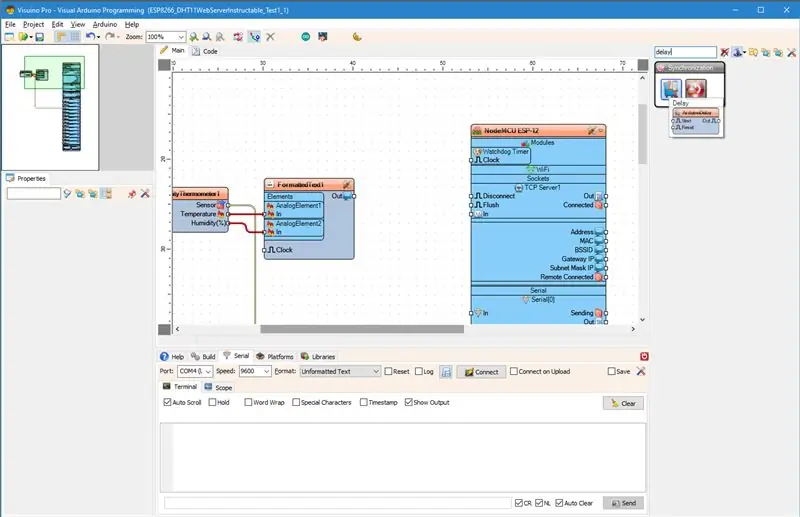Open dropdown arrow beside Open project icon

(x=31, y=37)
